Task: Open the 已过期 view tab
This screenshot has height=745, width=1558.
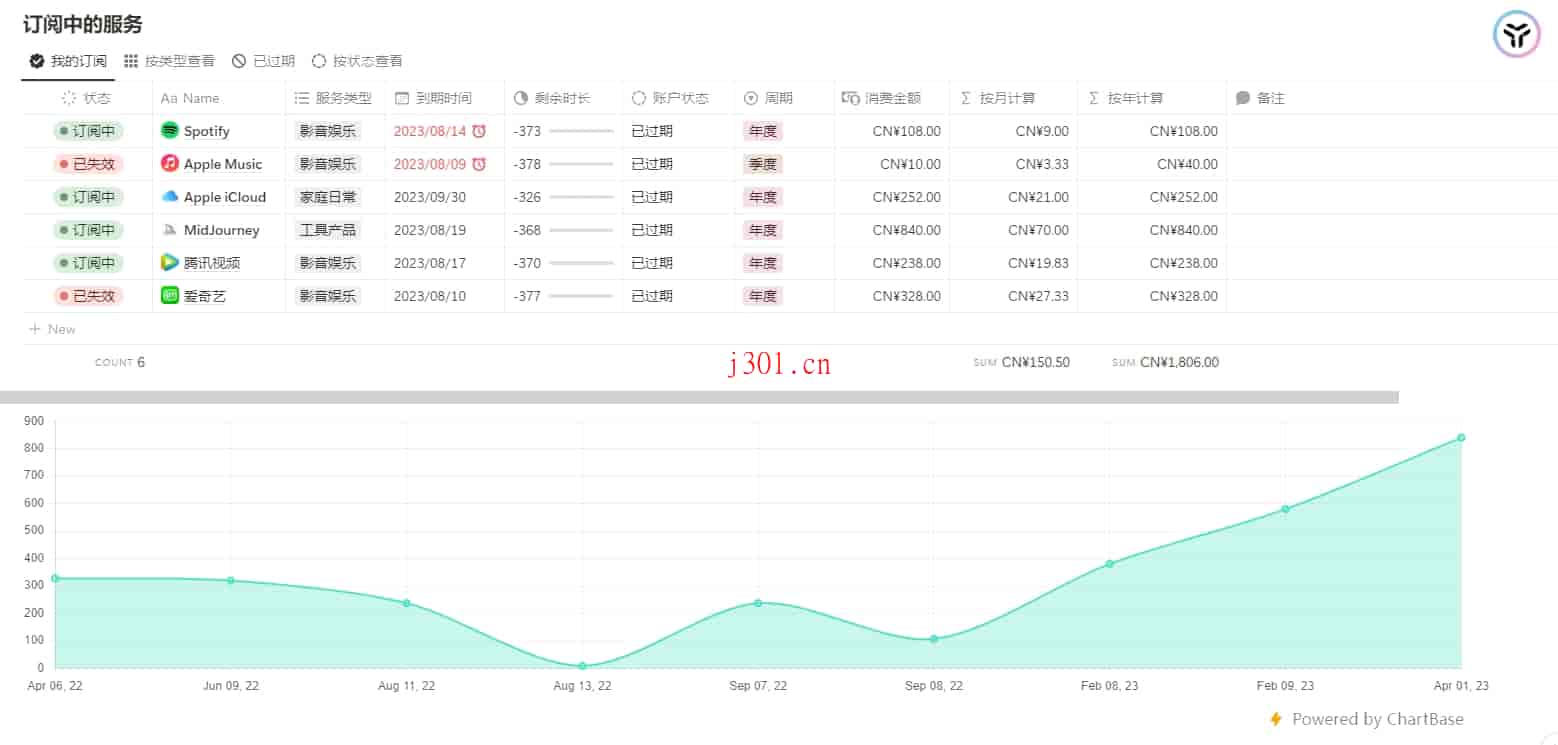Action: click(x=264, y=61)
